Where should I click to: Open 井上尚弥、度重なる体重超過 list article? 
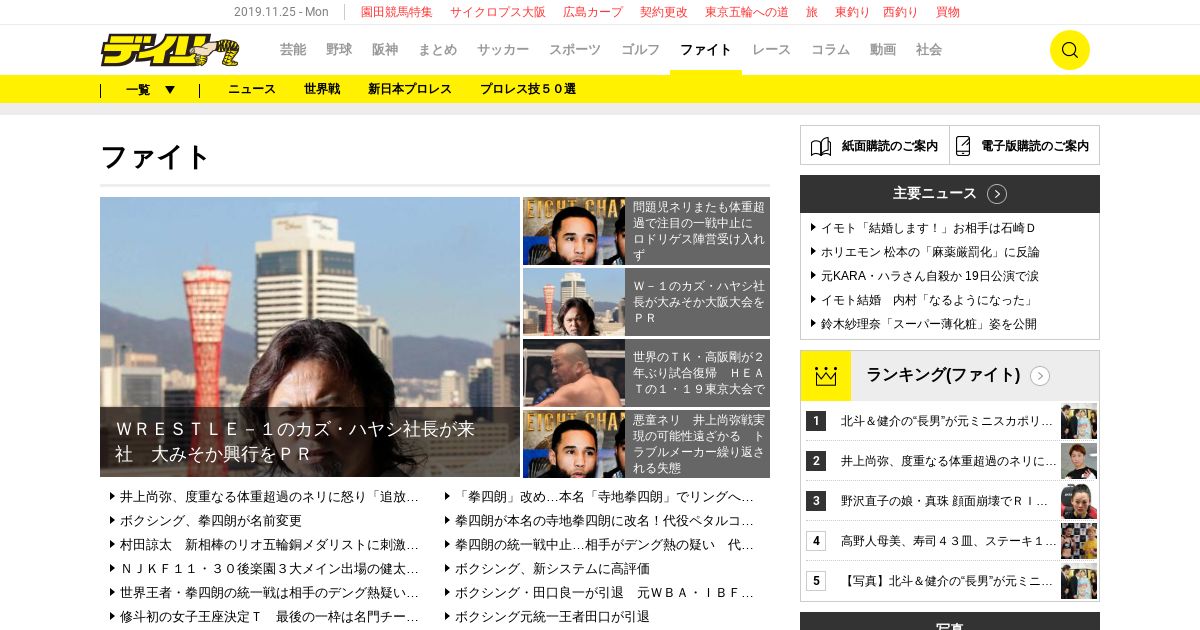(x=269, y=496)
